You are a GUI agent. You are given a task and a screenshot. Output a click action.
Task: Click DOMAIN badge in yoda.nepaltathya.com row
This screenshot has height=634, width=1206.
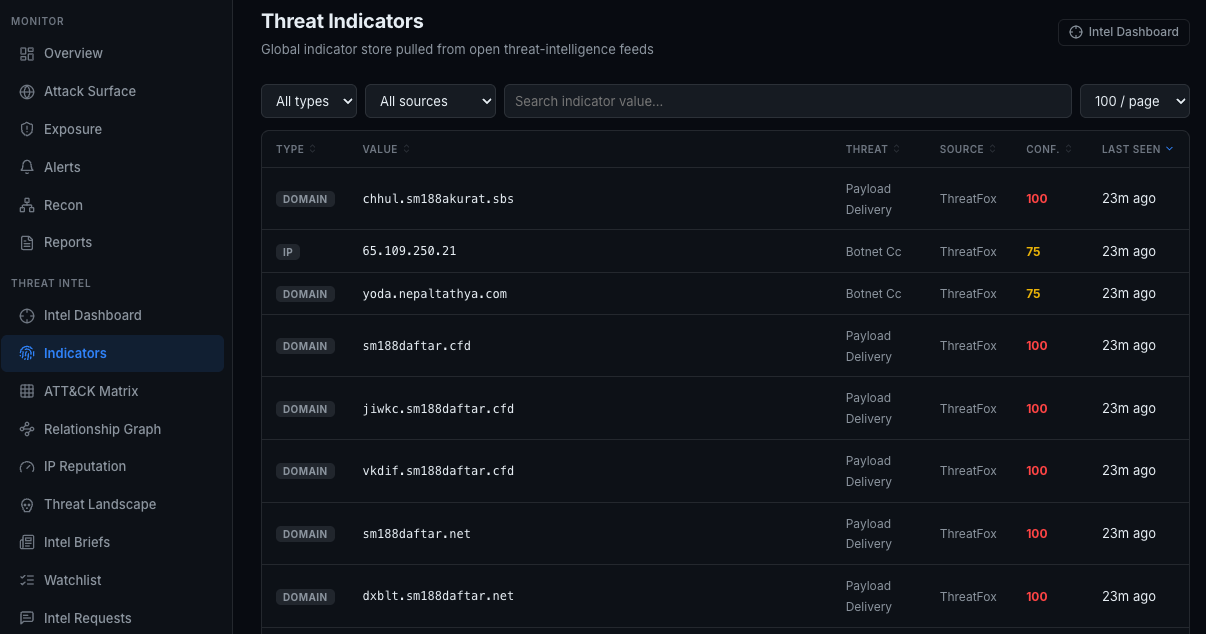tap(305, 294)
